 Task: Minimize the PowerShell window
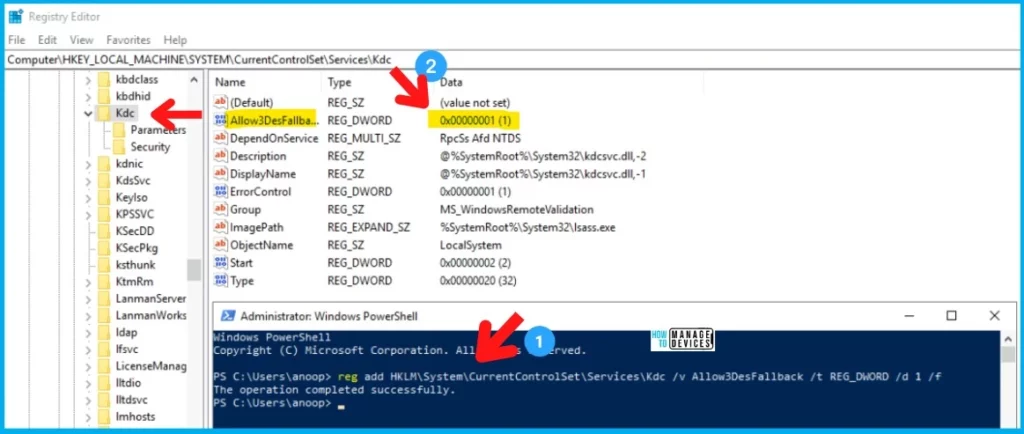click(x=908, y=316)
